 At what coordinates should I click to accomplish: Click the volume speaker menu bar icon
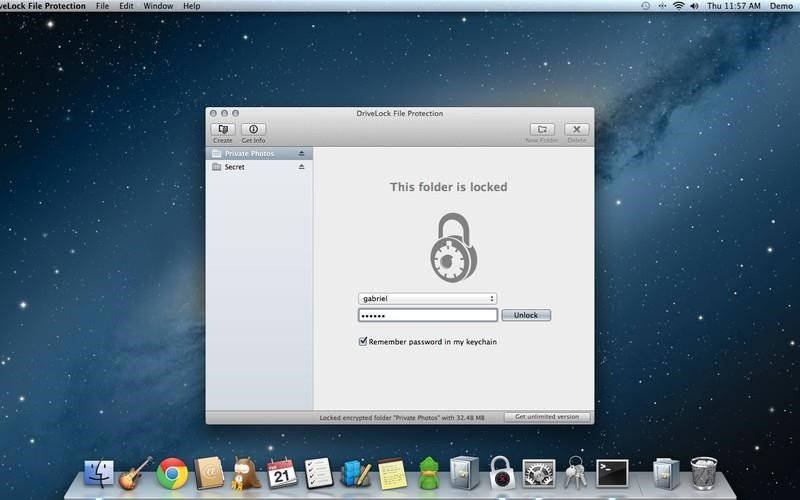point(694,6)
